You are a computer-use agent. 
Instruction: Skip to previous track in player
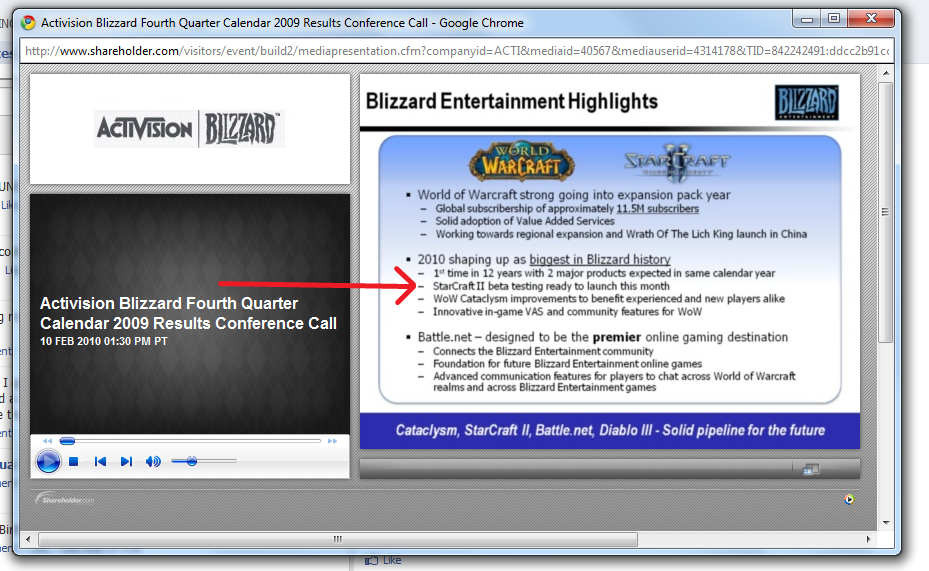(x=100, y=461)
